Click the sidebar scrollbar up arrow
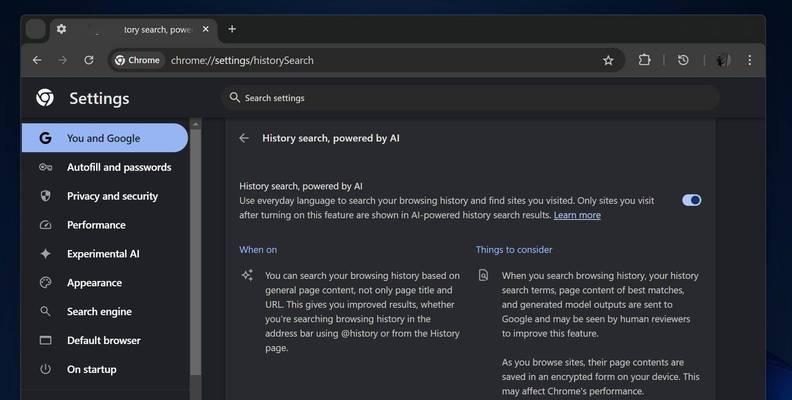792x400 pixels. 195,124
